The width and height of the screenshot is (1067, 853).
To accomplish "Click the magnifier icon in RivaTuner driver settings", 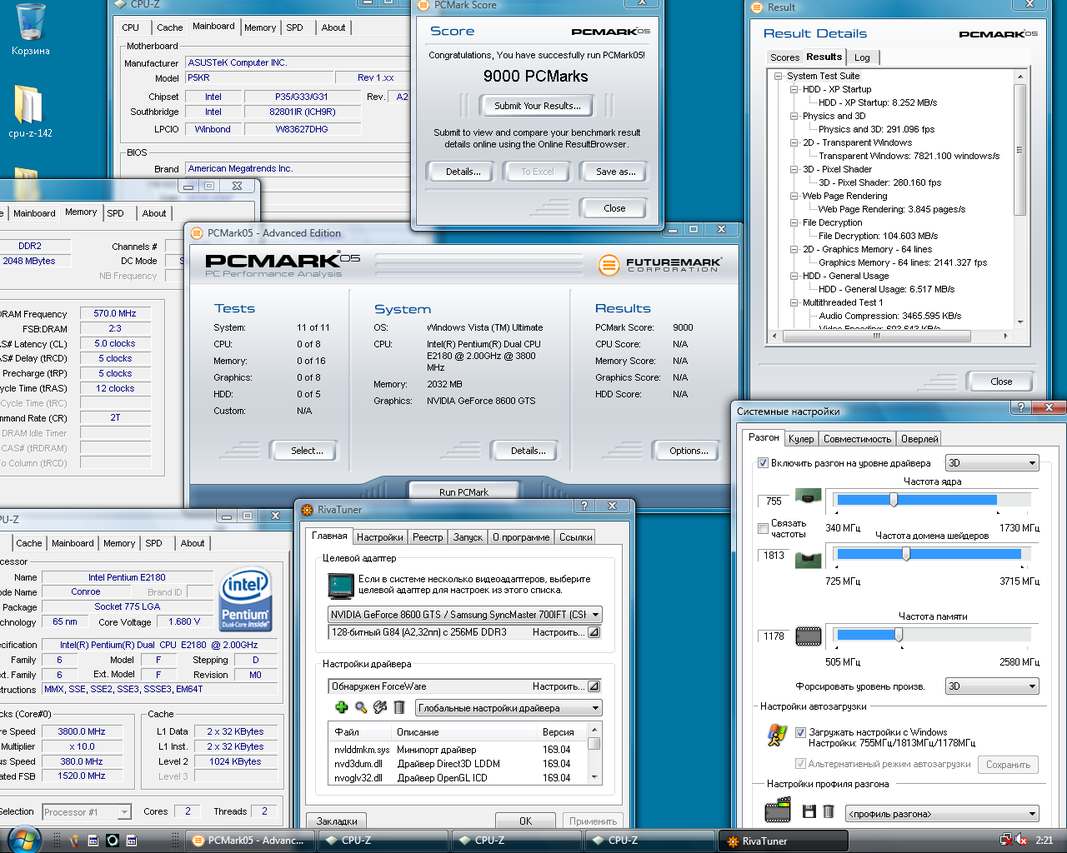I will pos(361,707).
